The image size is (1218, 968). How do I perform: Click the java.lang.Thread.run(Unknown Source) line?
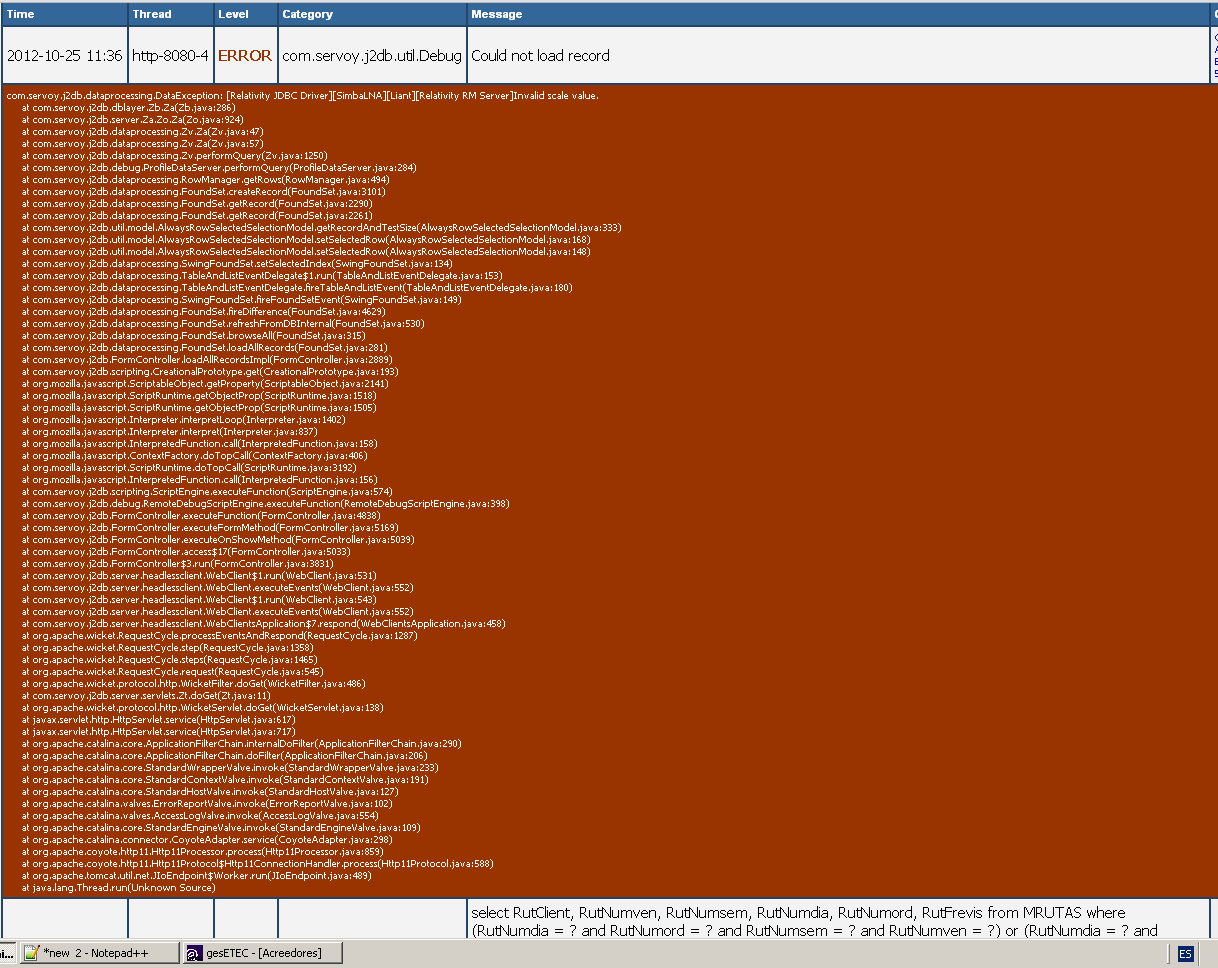[x=118, y=887]
